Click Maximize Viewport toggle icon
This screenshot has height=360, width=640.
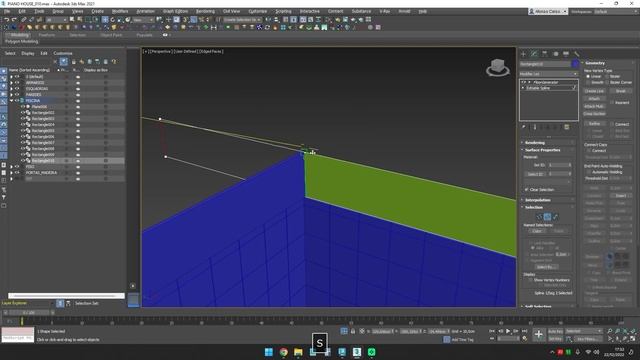(633, 338)
